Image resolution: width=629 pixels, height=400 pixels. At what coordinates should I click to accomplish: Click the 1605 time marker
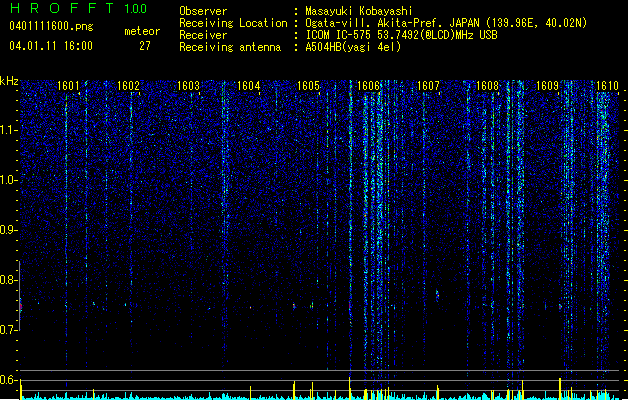(x=308, y=86)
